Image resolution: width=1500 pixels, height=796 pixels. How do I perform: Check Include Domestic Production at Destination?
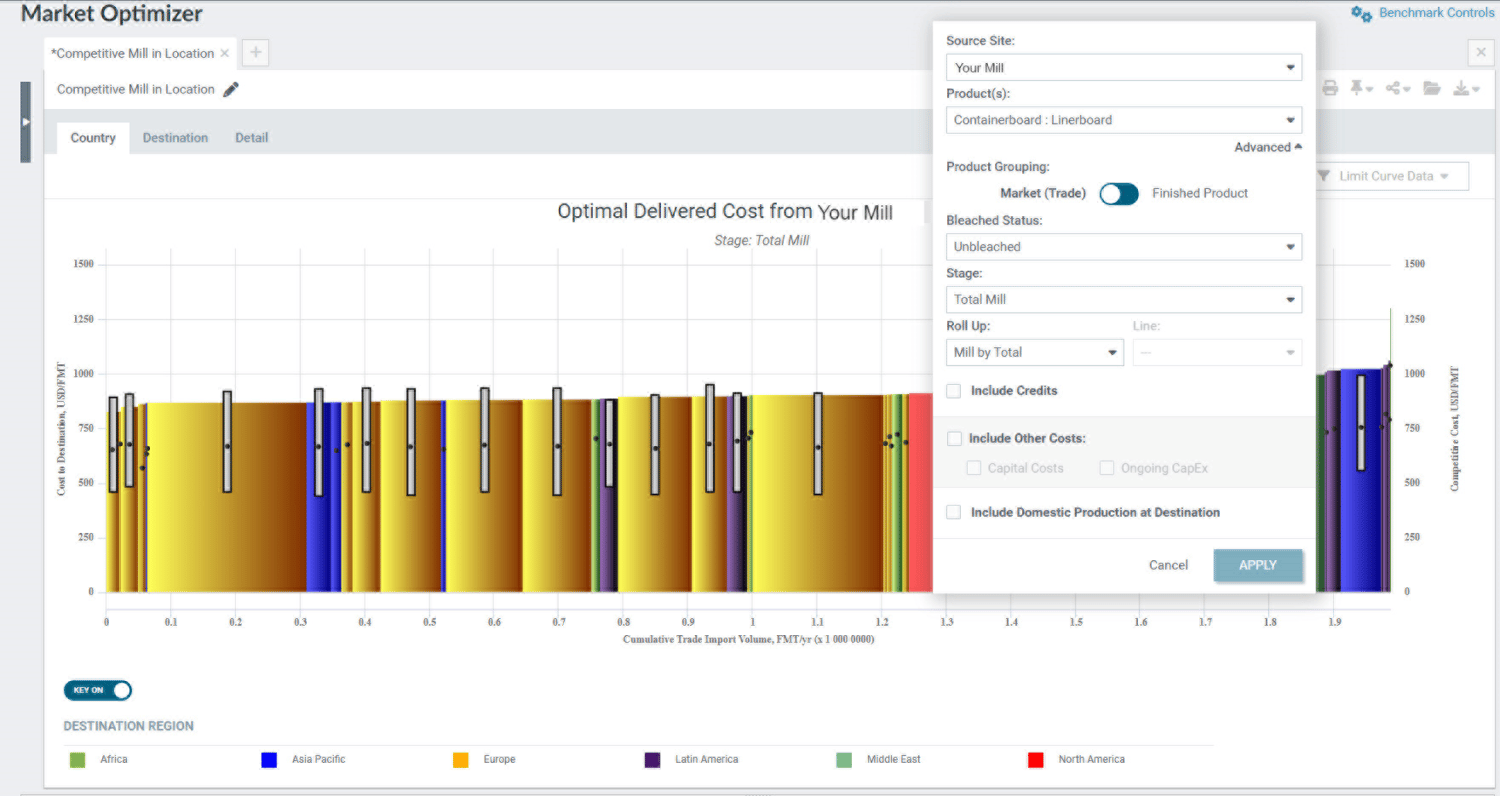(953, 512)
